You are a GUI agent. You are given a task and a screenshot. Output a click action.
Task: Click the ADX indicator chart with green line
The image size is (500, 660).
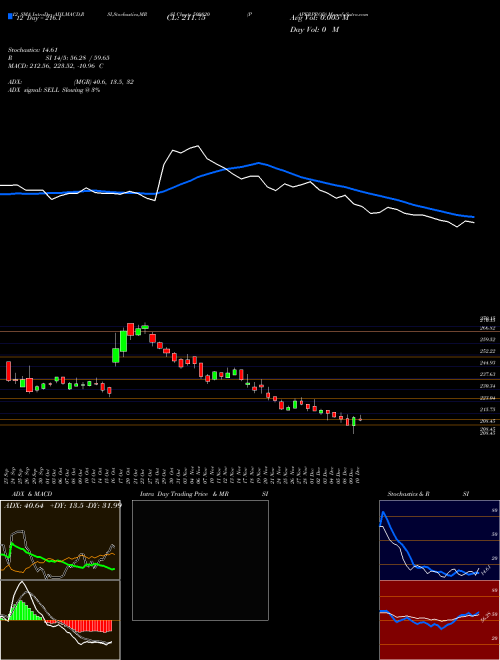coord(60,540)
